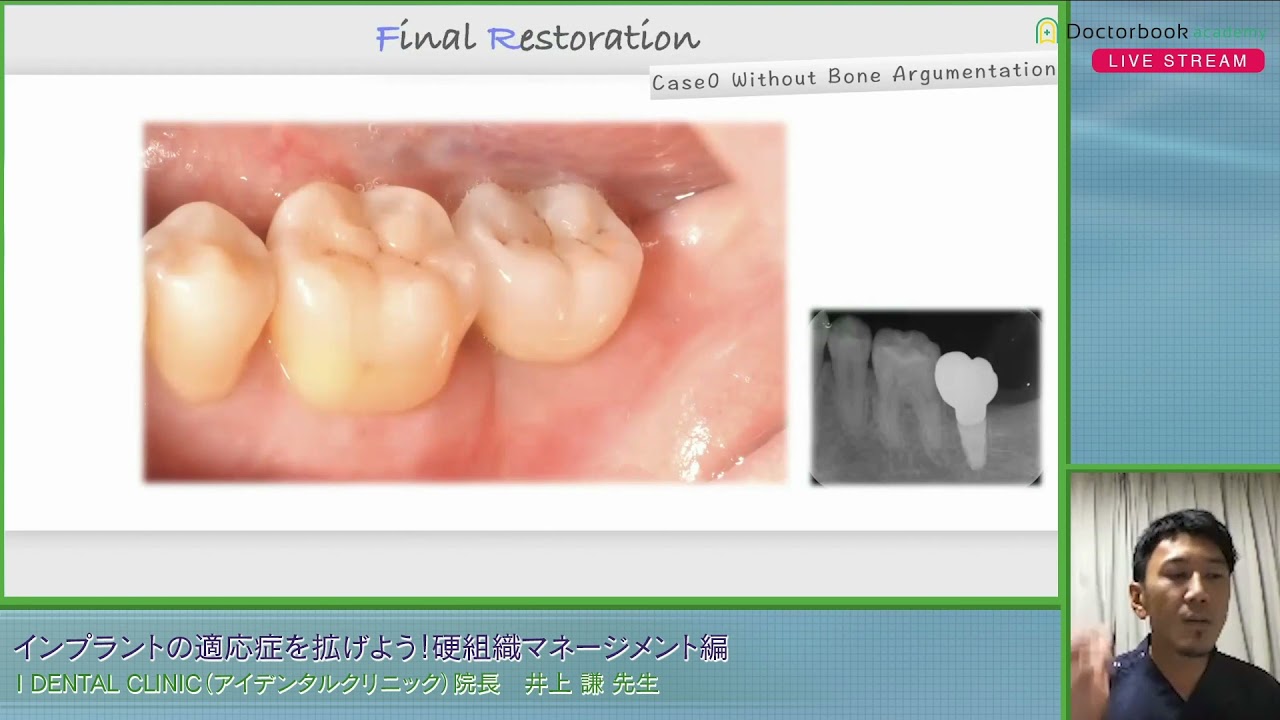
Task: Open the dental X-ray image
Action: (x=925, y=397)
